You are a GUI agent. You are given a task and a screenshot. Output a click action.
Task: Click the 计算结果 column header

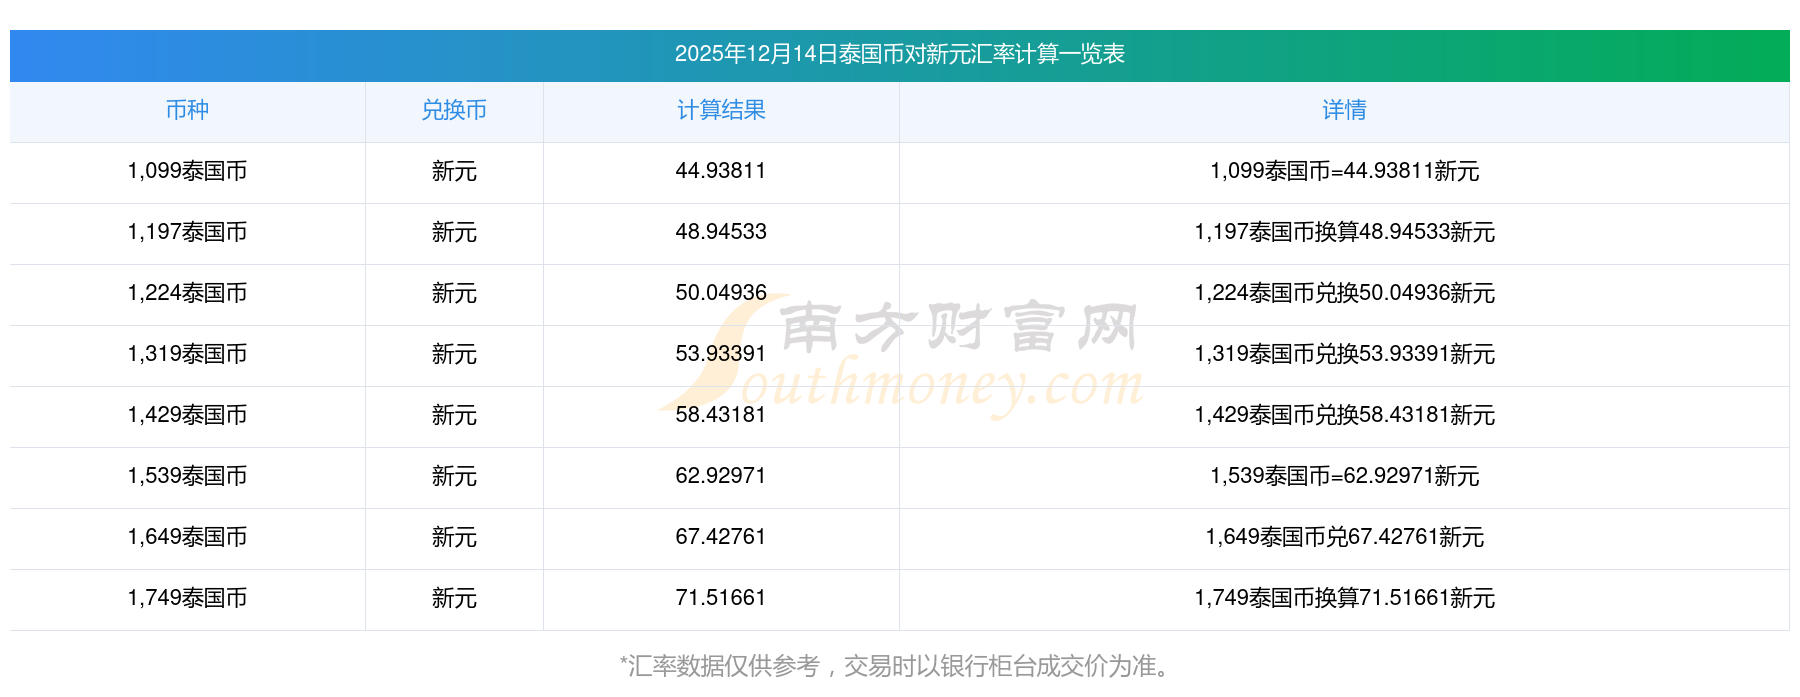coord(721,110)
